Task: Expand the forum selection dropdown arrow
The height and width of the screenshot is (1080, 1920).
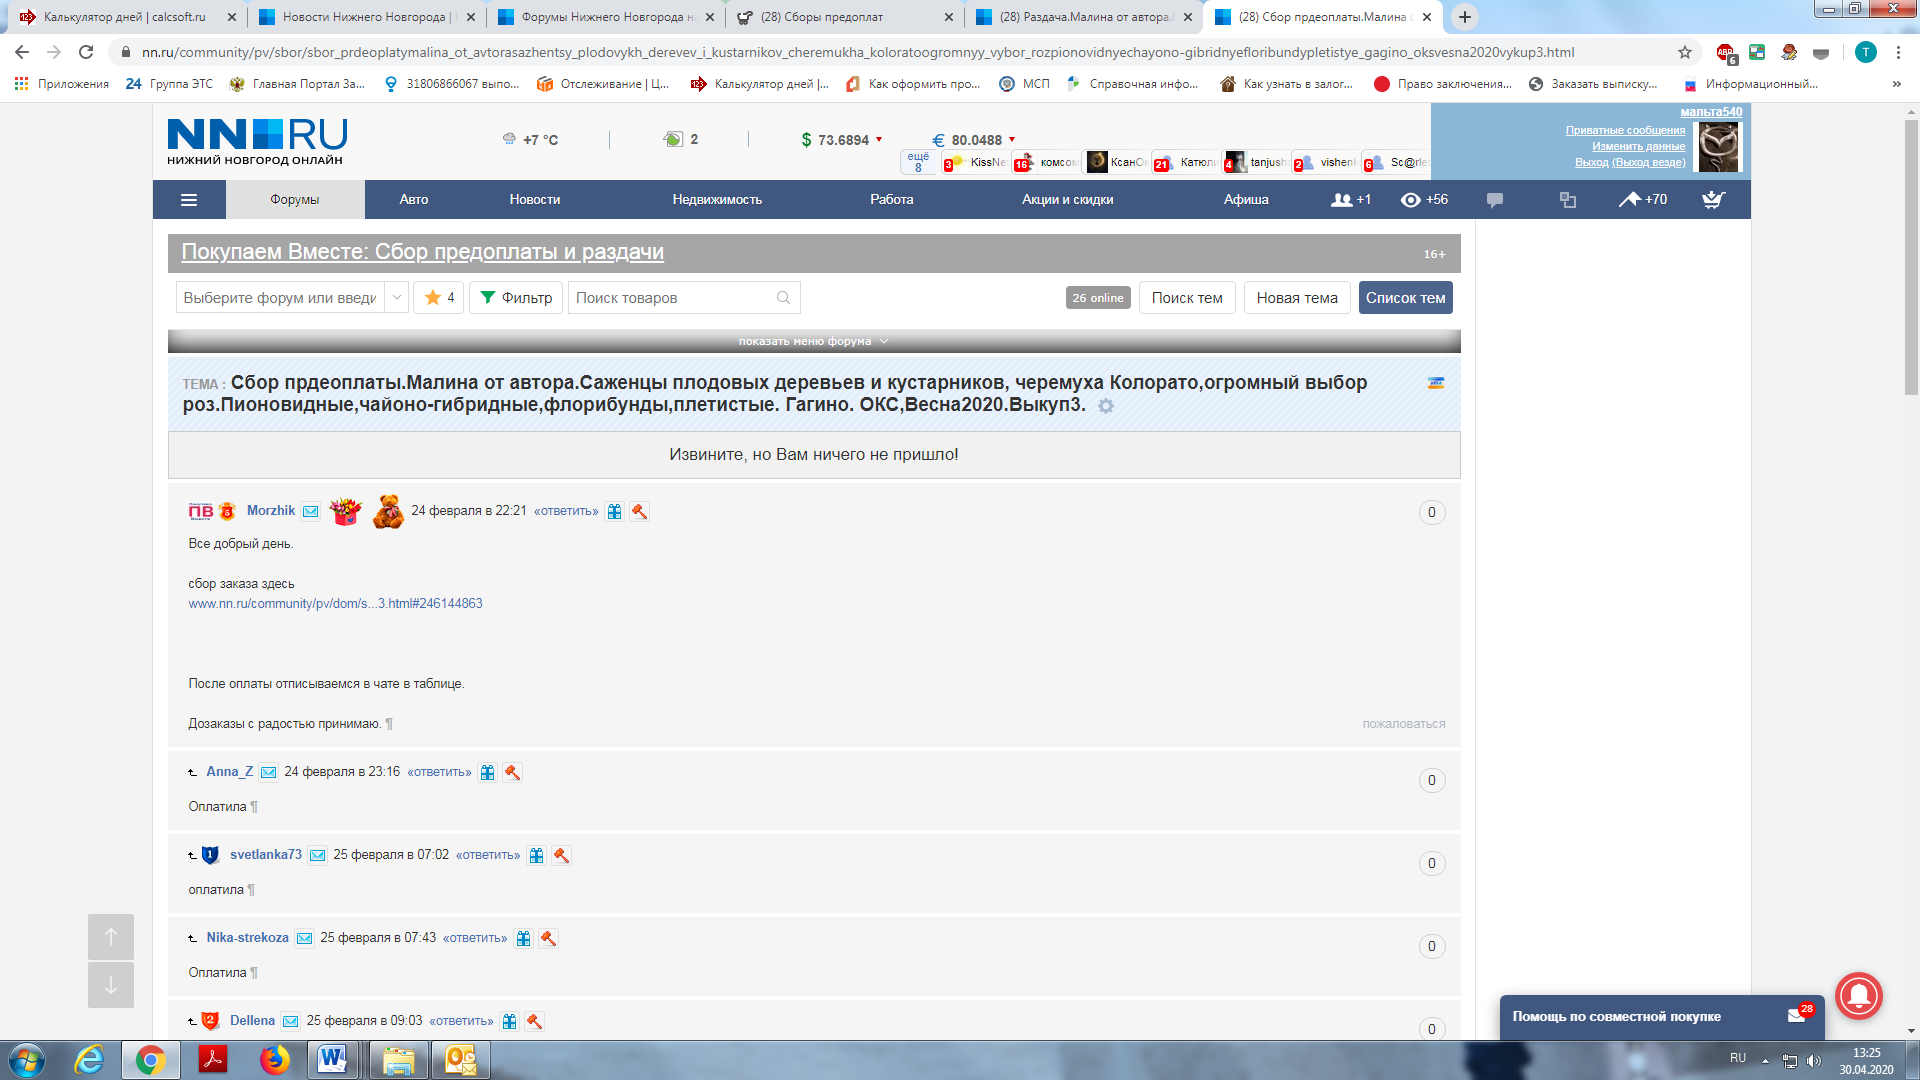Action: pyautogui.click(x=396, y=298)
